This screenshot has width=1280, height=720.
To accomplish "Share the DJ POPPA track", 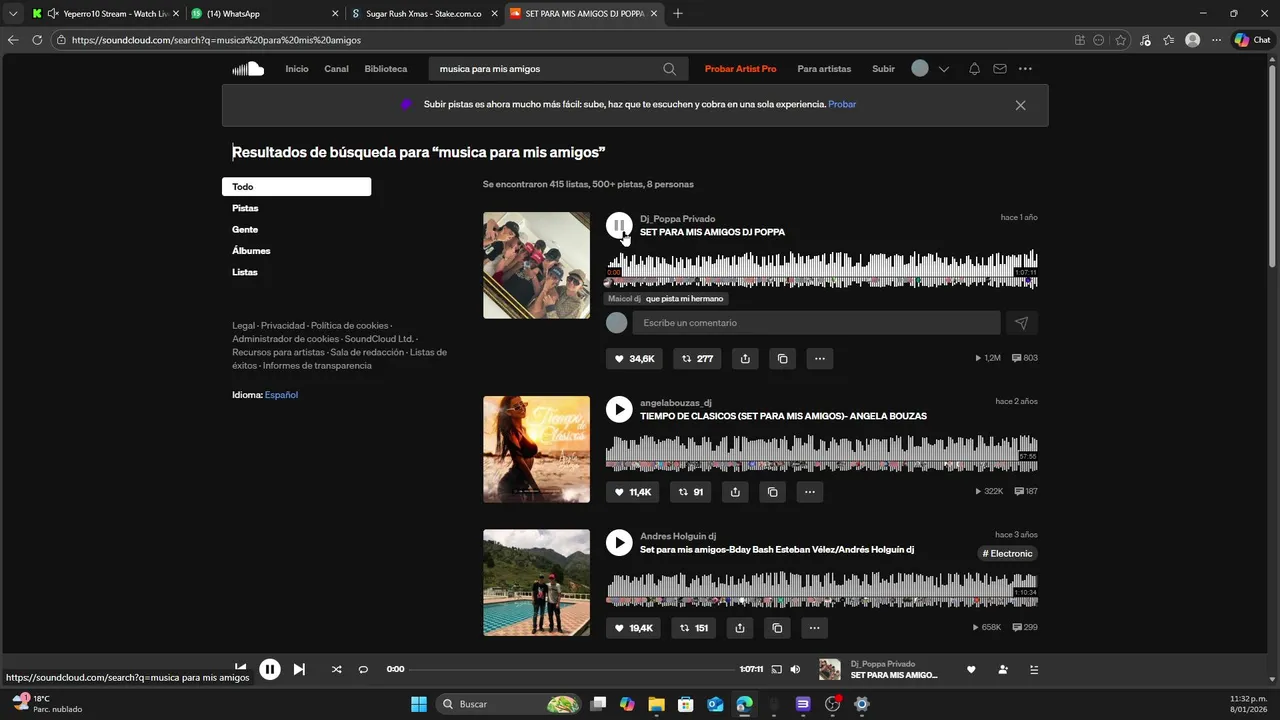I will 745,358.
